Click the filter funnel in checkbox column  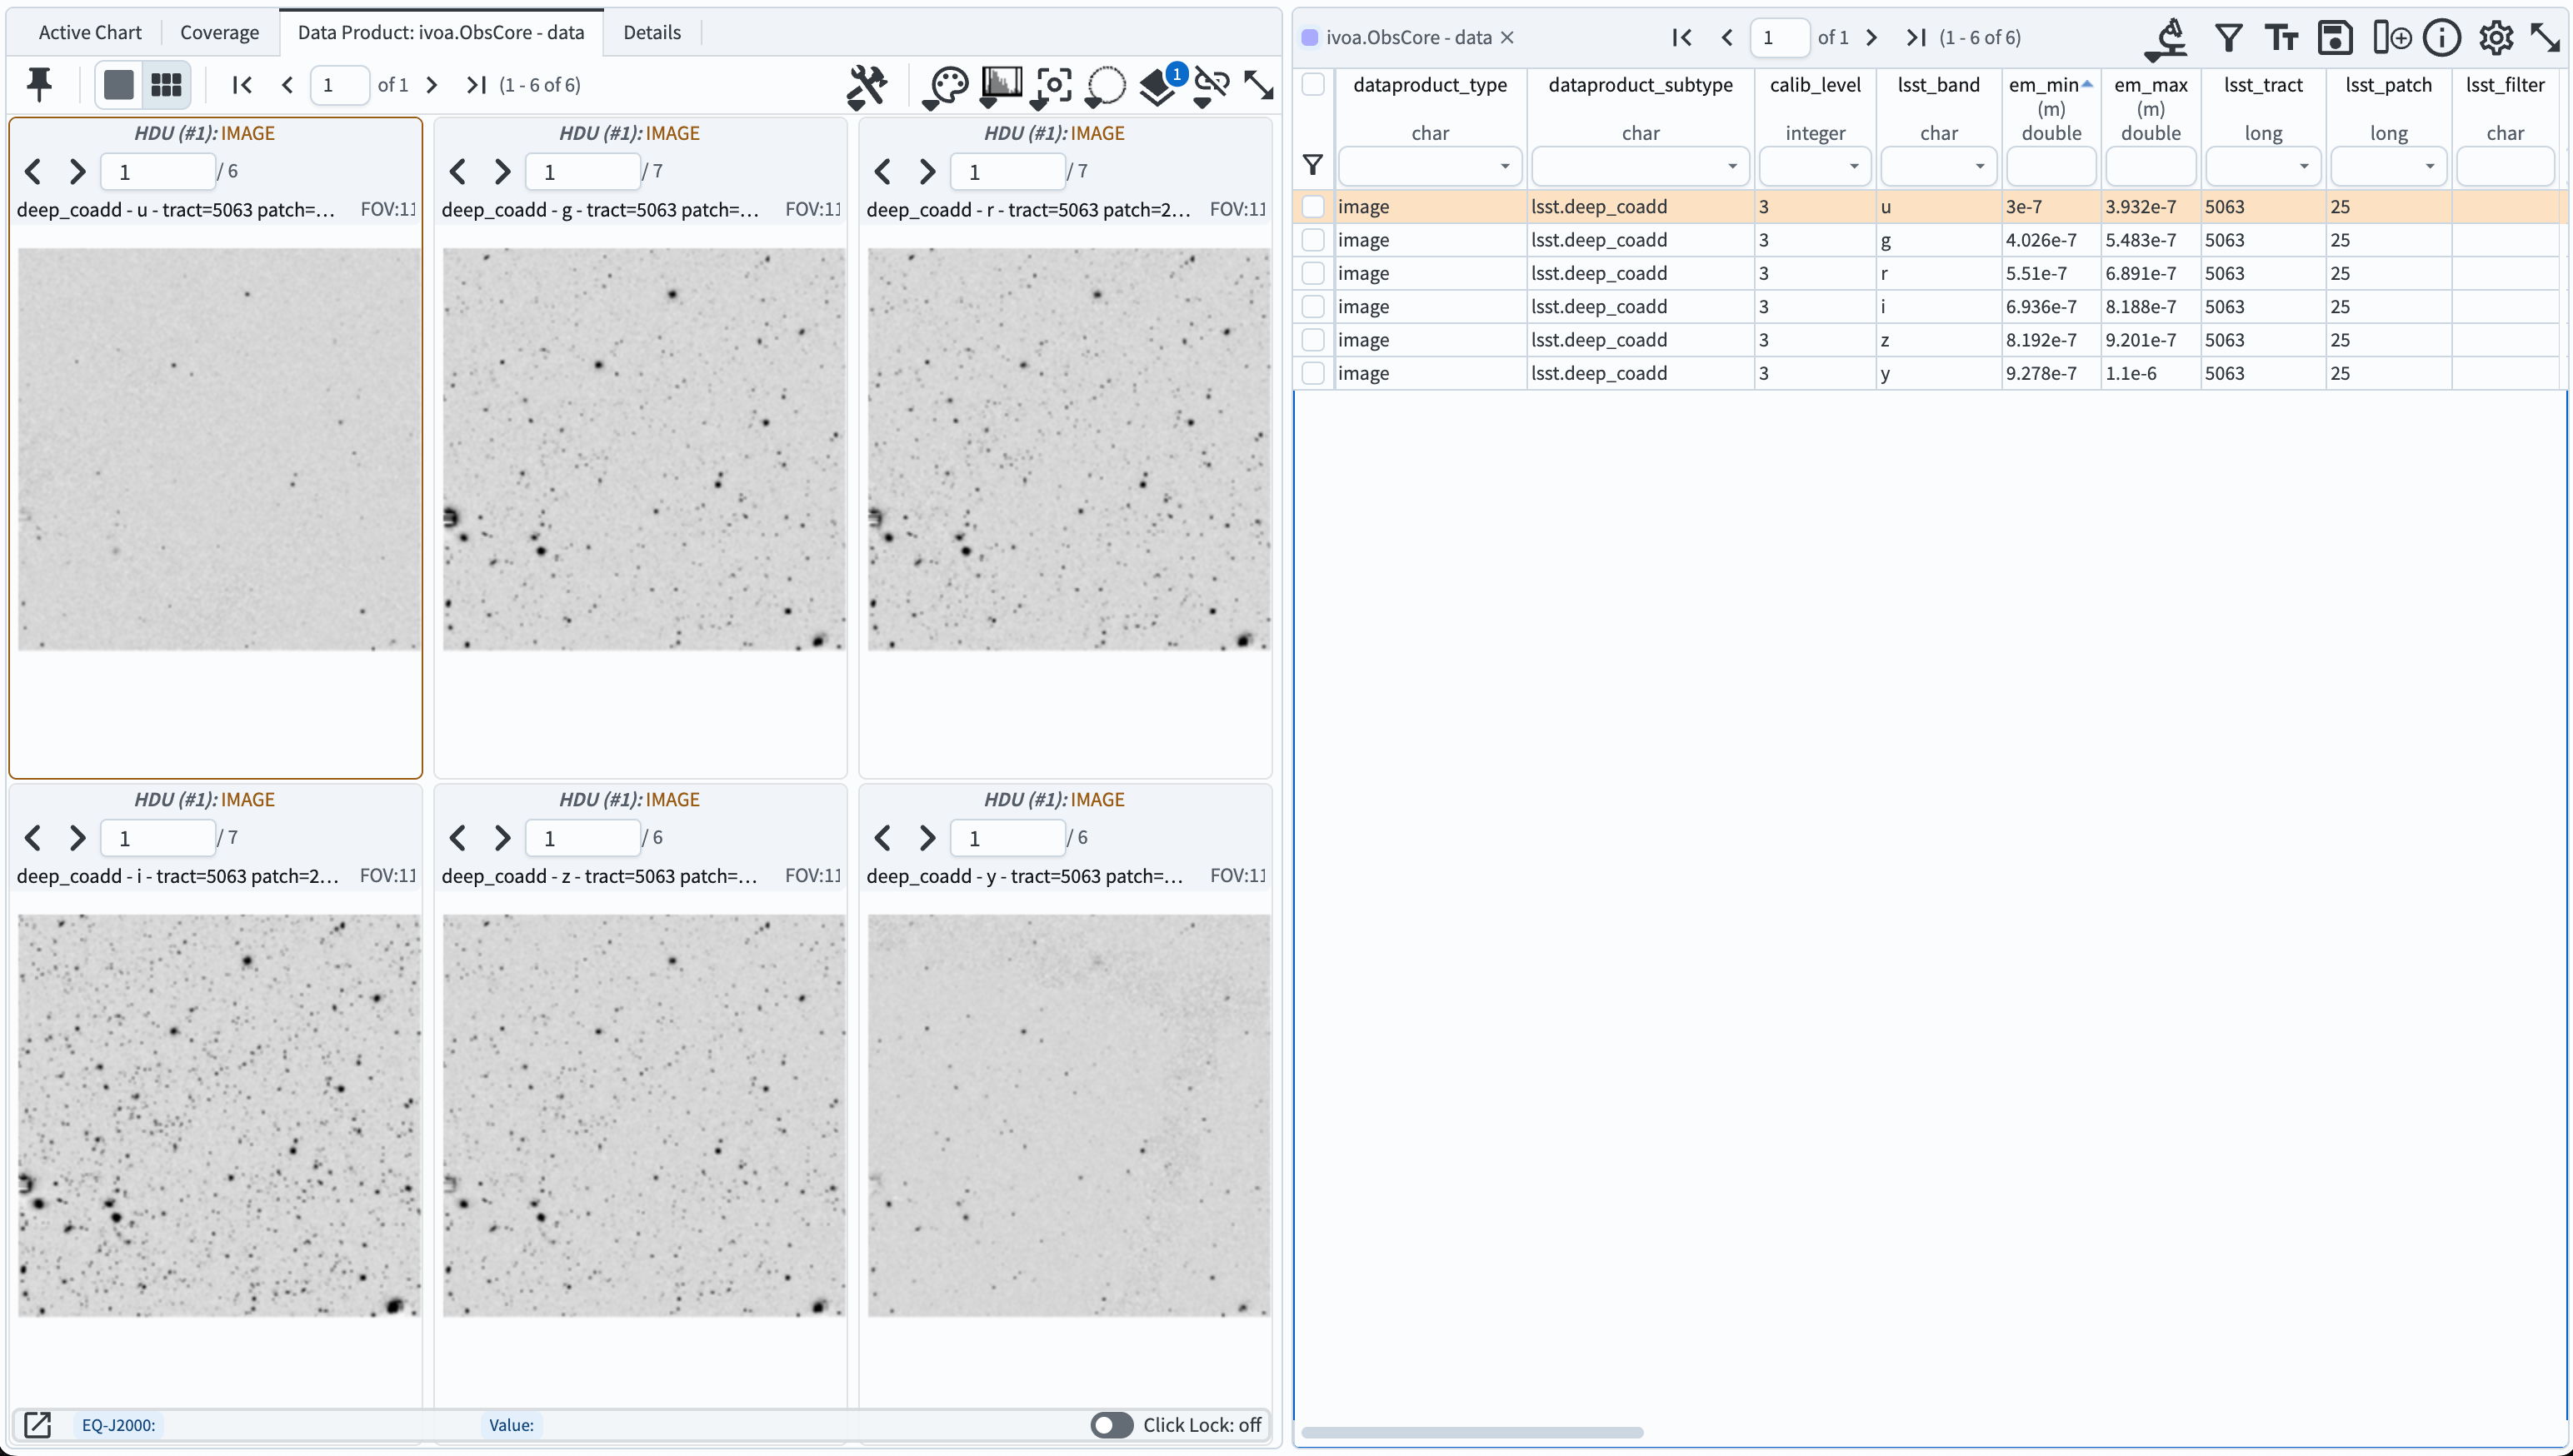pyautogui.click(x=1313, y=164)
